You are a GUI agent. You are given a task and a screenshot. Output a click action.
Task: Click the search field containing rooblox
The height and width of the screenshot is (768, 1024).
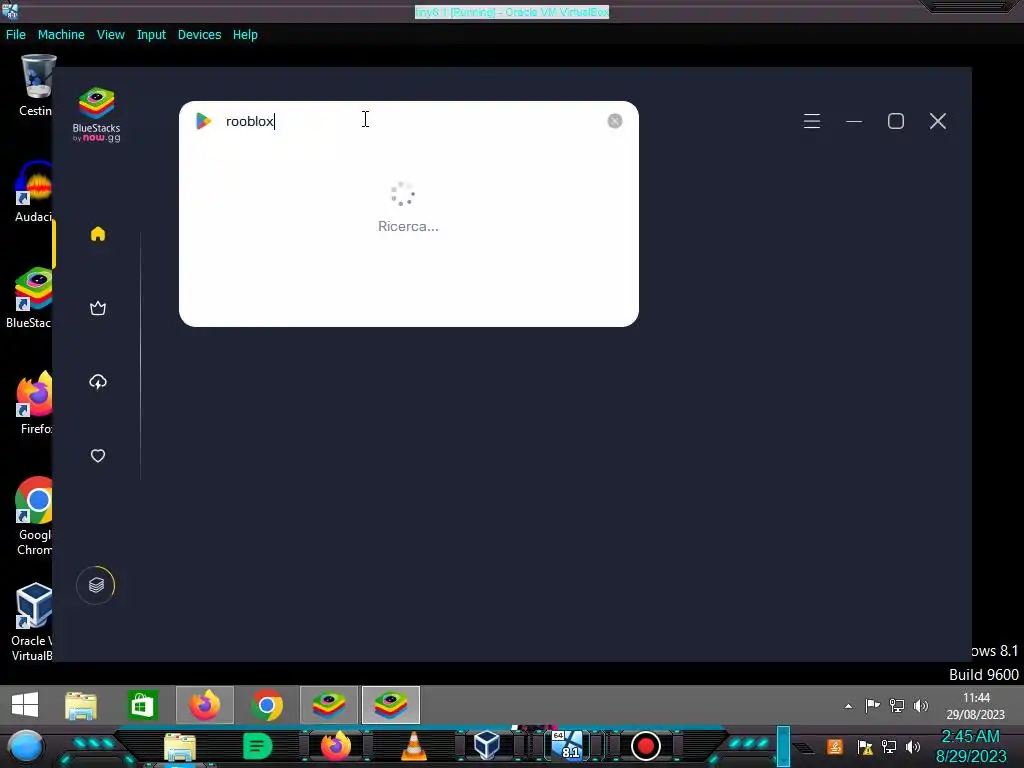[x=411, y=121]
